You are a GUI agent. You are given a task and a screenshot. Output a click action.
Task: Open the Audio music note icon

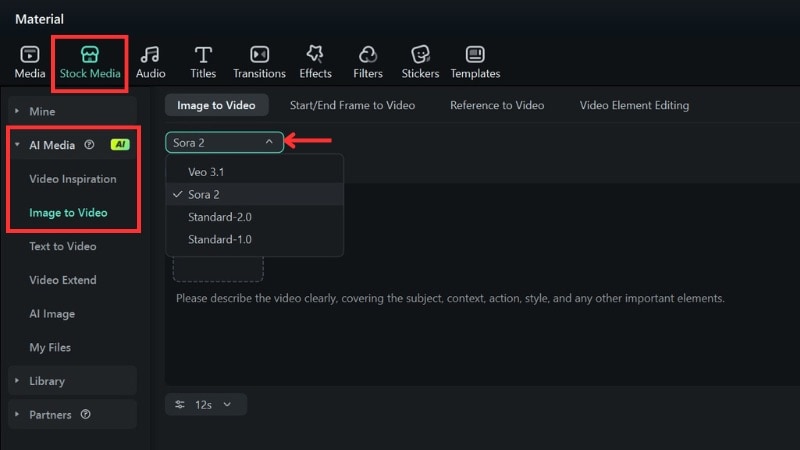tap(151, 54)
